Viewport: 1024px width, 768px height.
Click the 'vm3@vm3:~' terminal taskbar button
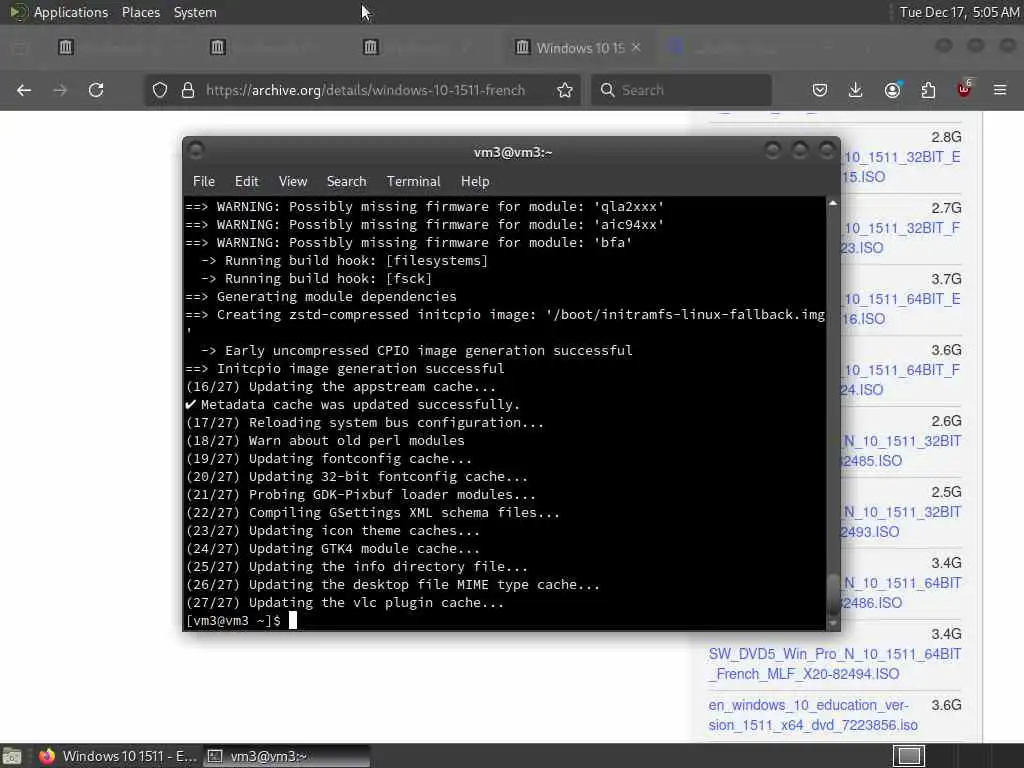[x=286, y=756]
